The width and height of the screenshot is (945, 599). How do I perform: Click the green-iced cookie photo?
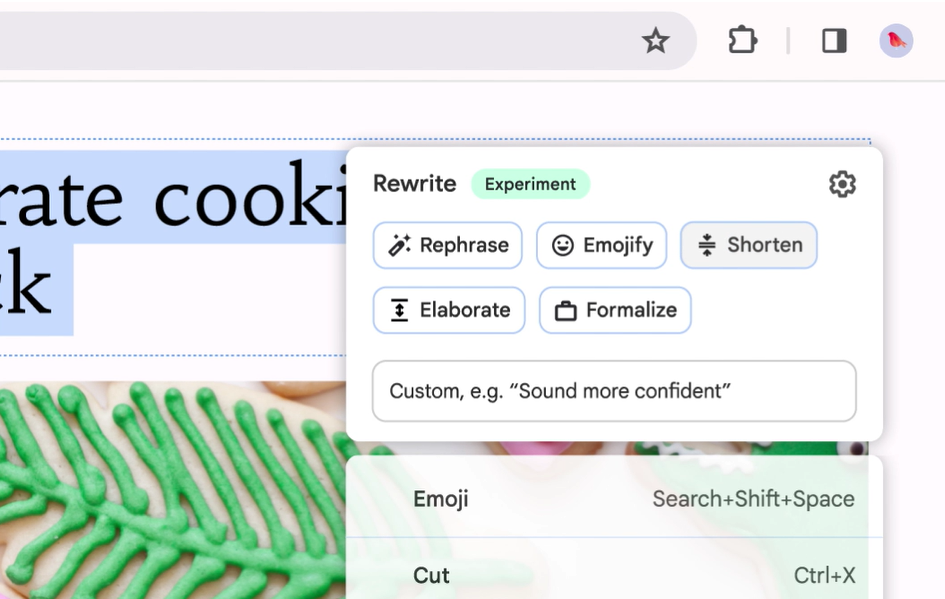pyautogui.click(x=170, y=490)
